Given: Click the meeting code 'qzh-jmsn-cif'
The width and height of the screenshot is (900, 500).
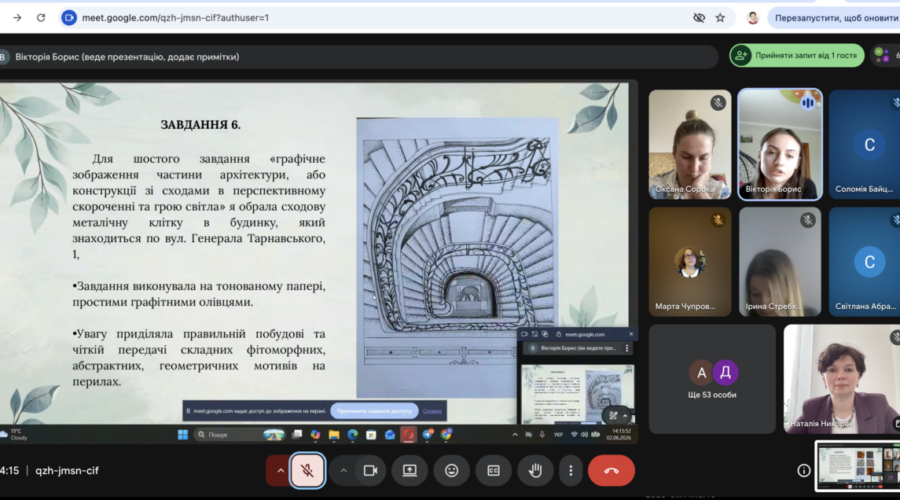Looking at the screenshot, I should point(67,471).
